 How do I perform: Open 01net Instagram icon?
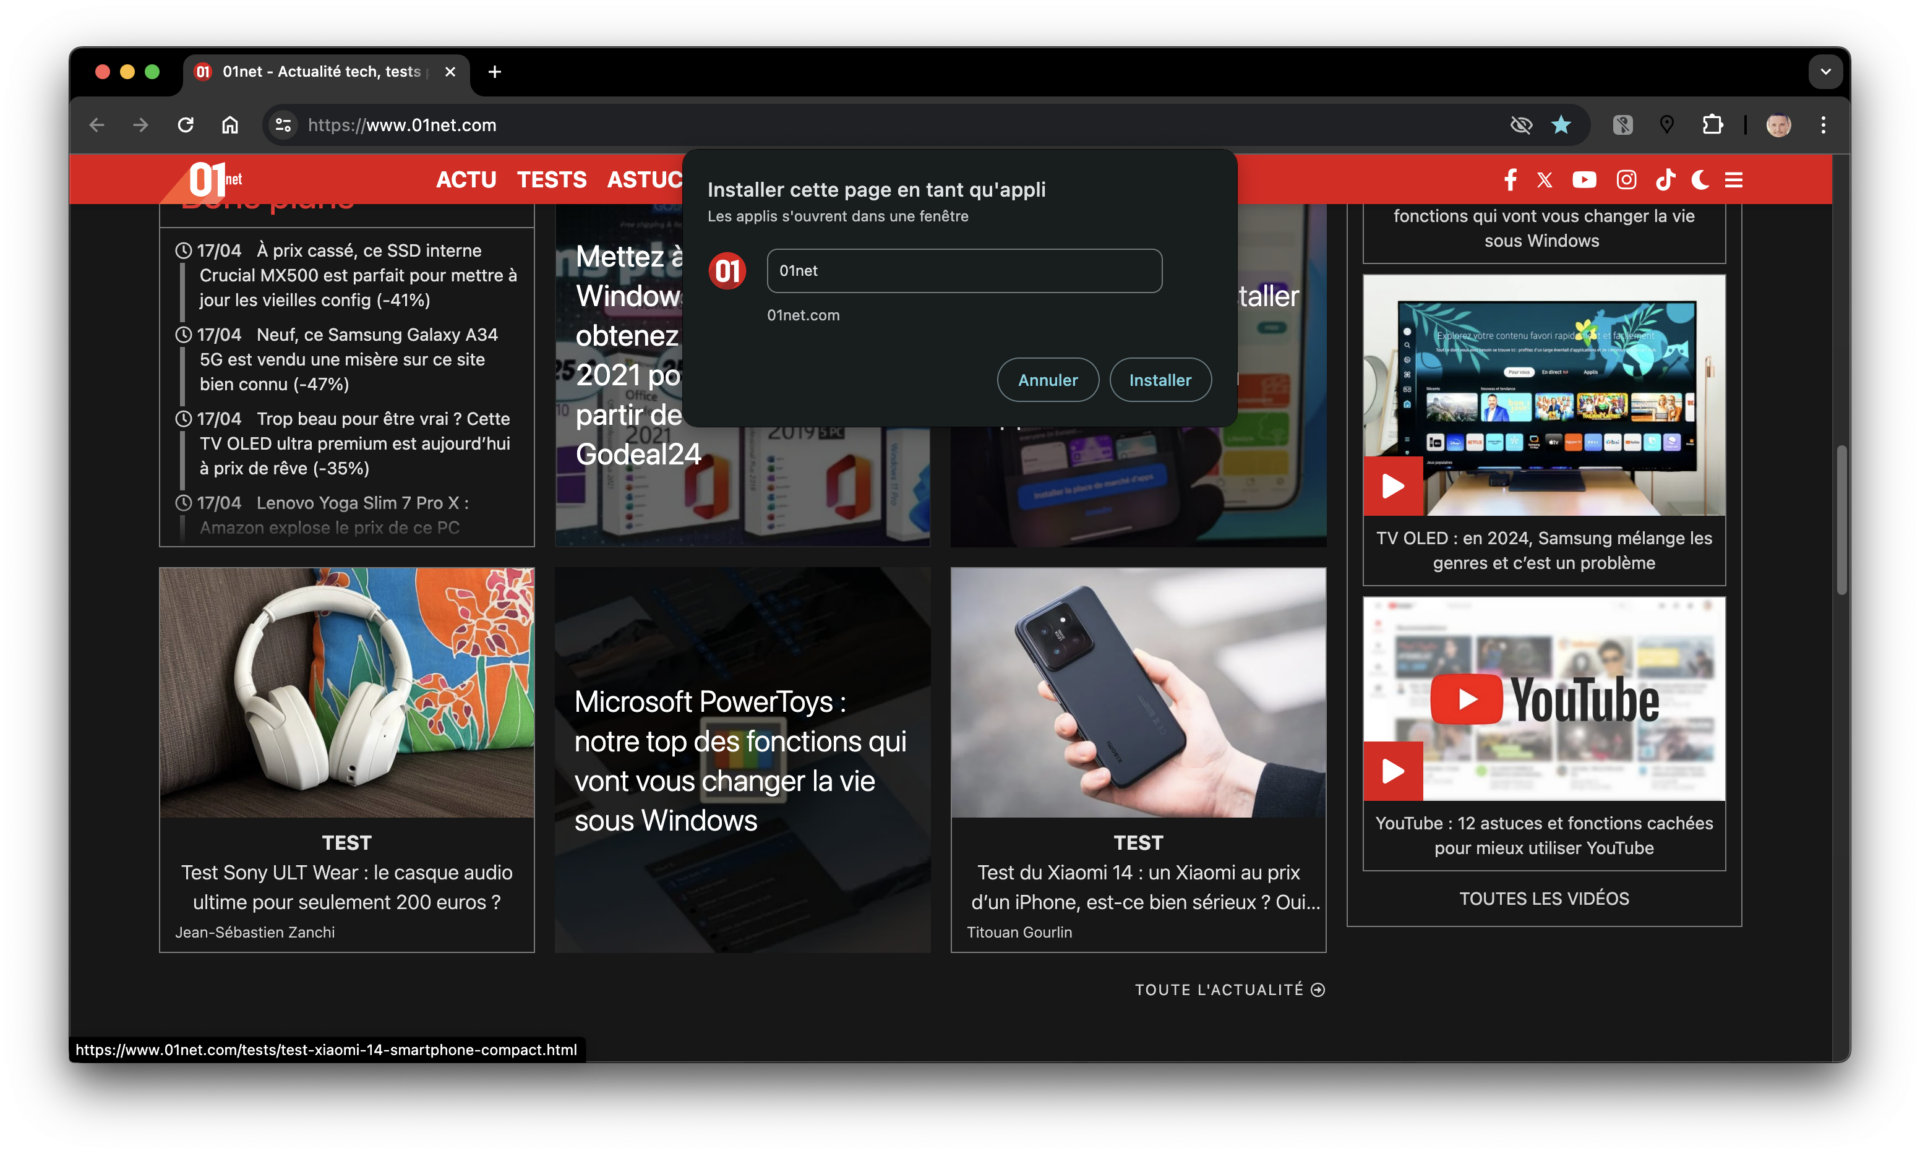[1627, 180]
